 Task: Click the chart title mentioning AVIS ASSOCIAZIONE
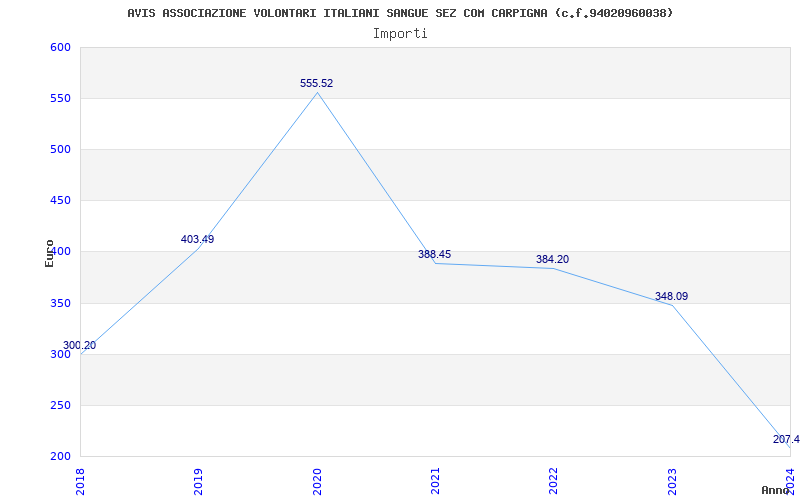point(400,13)
